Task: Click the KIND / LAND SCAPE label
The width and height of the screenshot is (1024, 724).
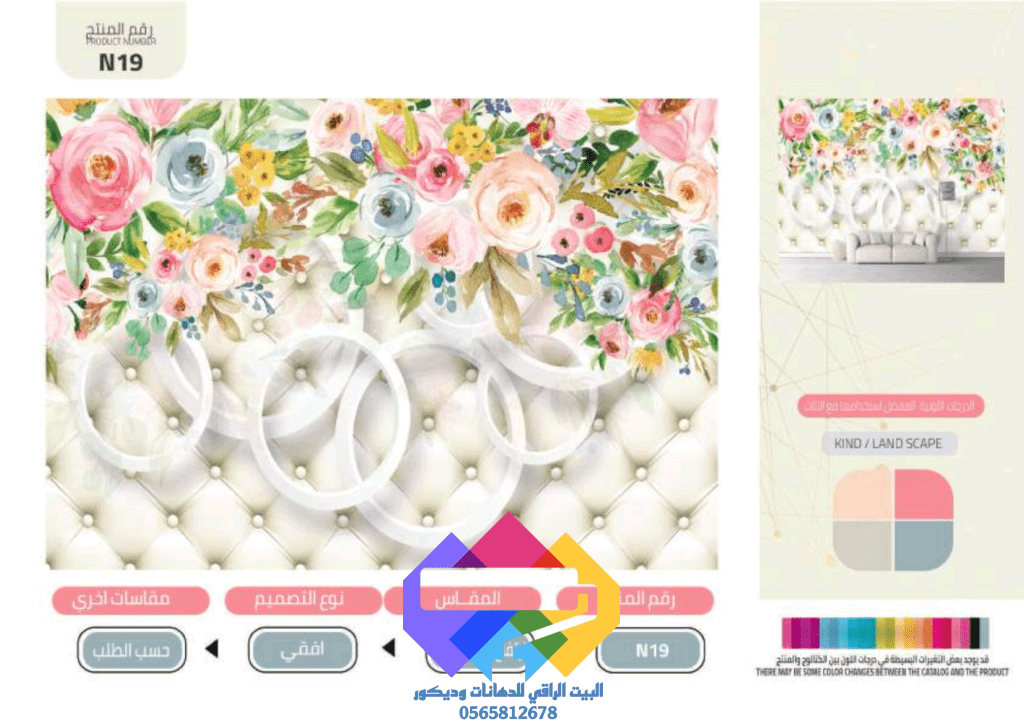Action: tap(888, 443)
